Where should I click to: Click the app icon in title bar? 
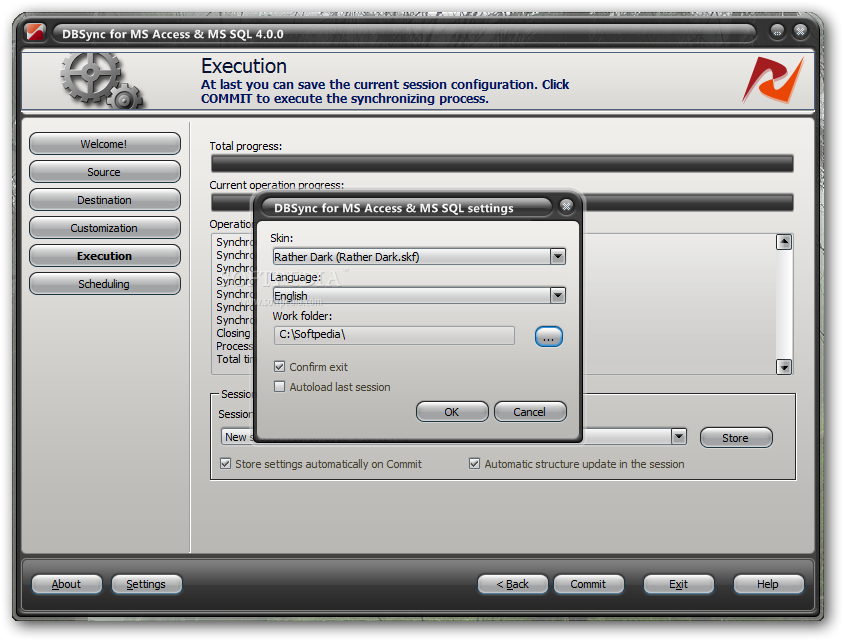click(x=36, y=33)
